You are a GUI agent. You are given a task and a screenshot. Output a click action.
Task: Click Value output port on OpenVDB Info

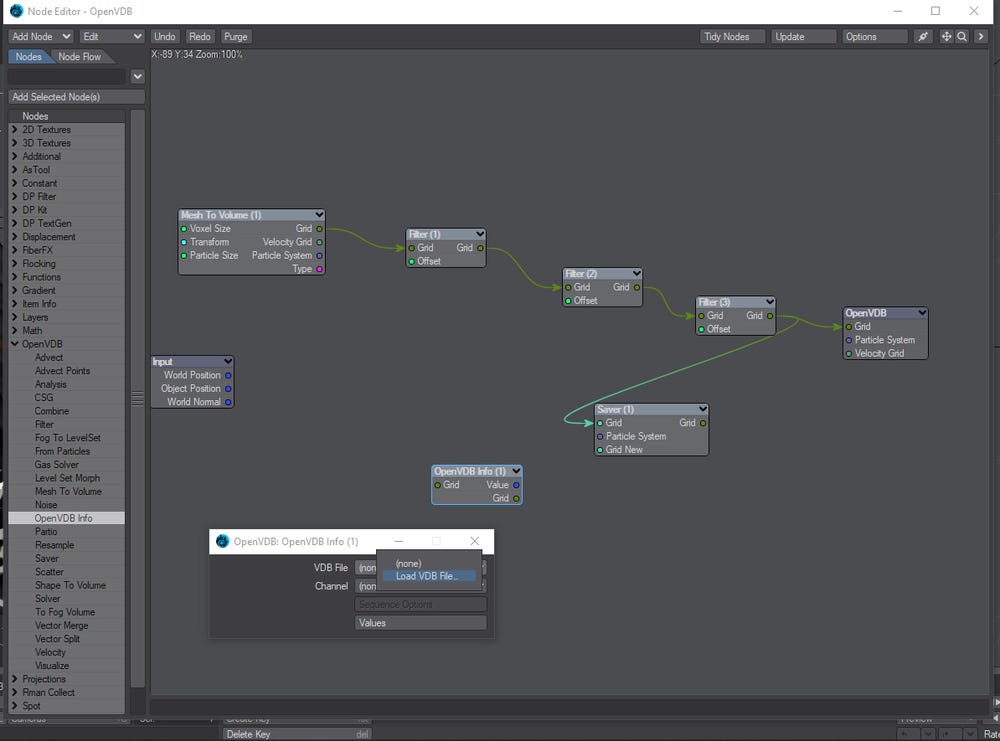[516, 485]
